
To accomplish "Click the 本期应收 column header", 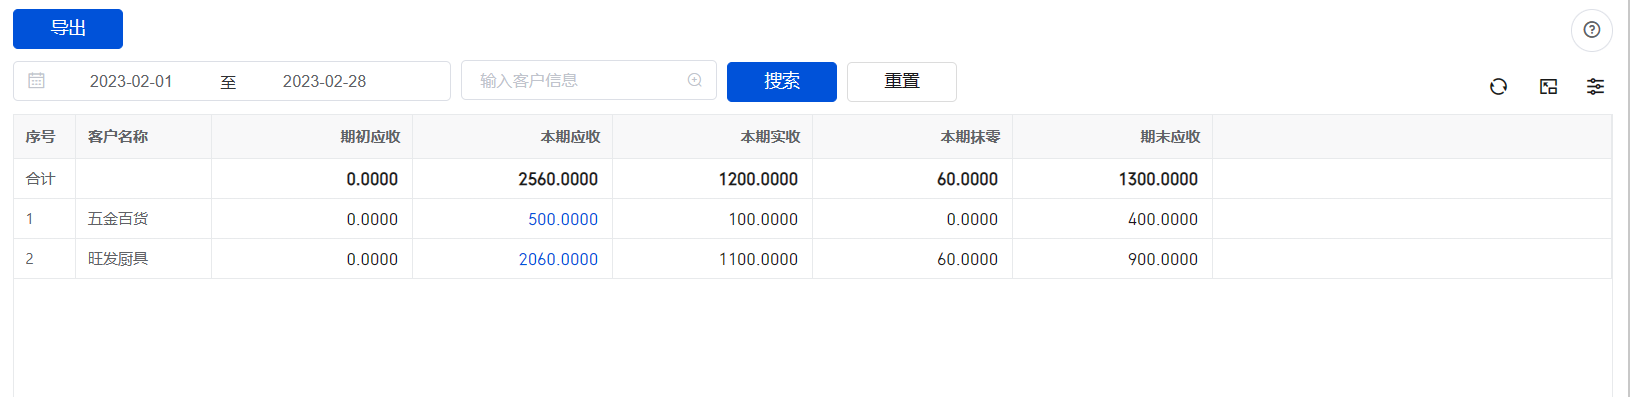I will pyautogui.click(x=570, y=137).
